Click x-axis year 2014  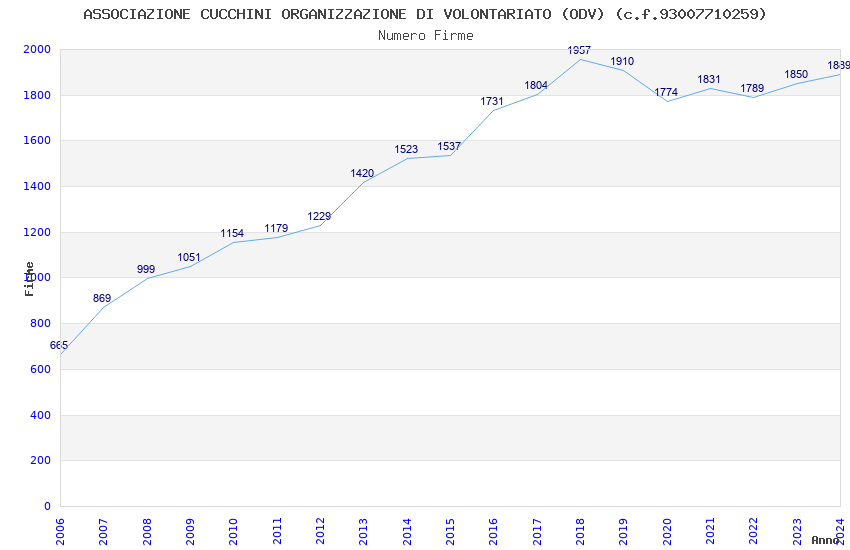407,532
